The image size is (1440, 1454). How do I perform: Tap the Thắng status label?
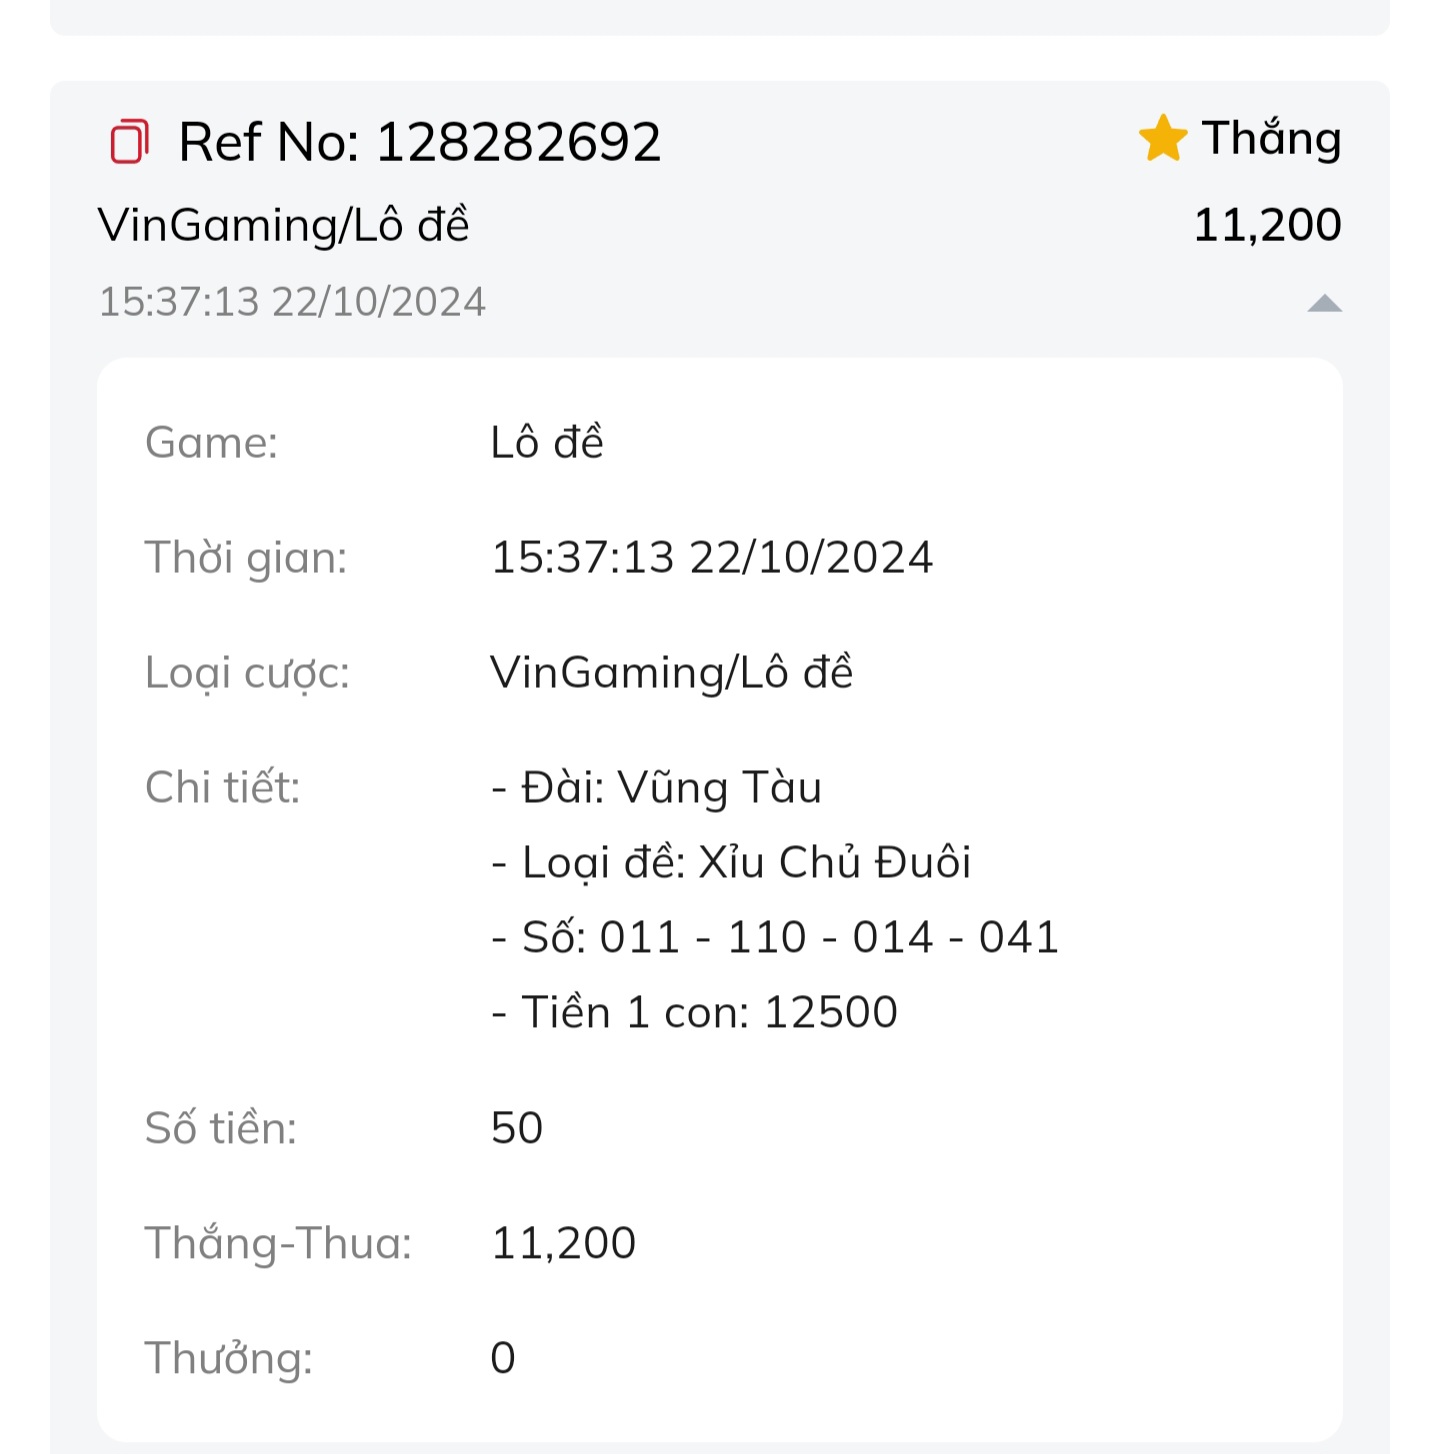point(1271,138)
